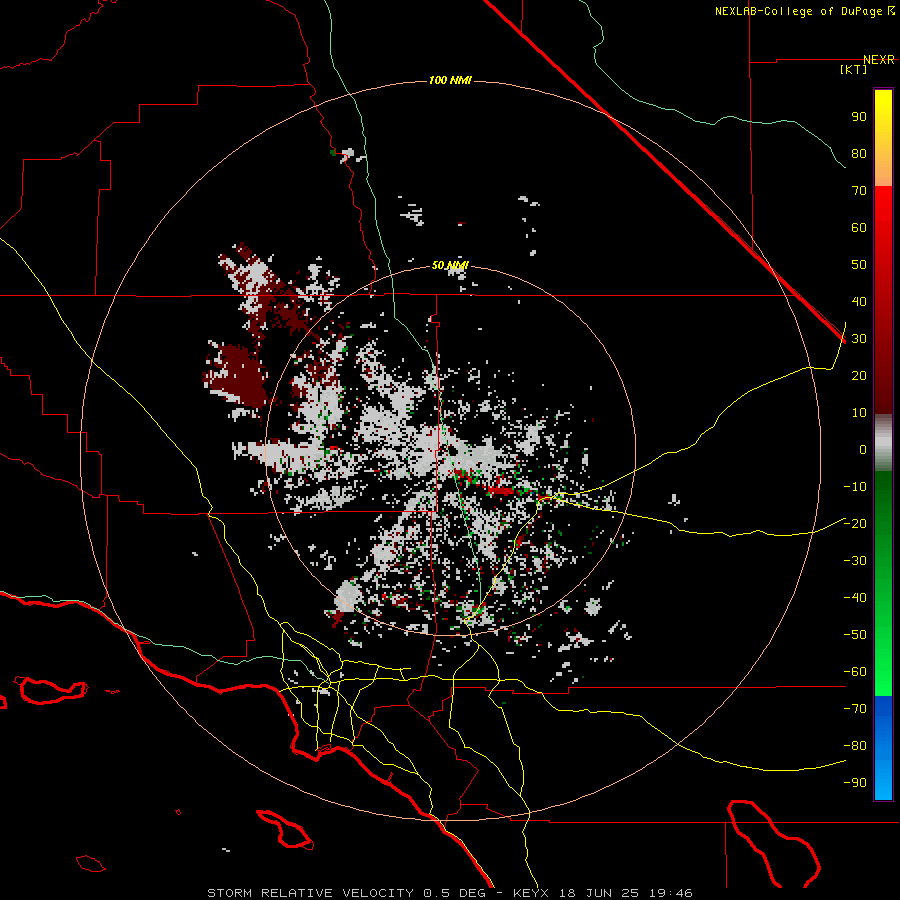900x900 pixels.
Task: Click the blue bottom section of the velocity color bar
Action: 883,747
